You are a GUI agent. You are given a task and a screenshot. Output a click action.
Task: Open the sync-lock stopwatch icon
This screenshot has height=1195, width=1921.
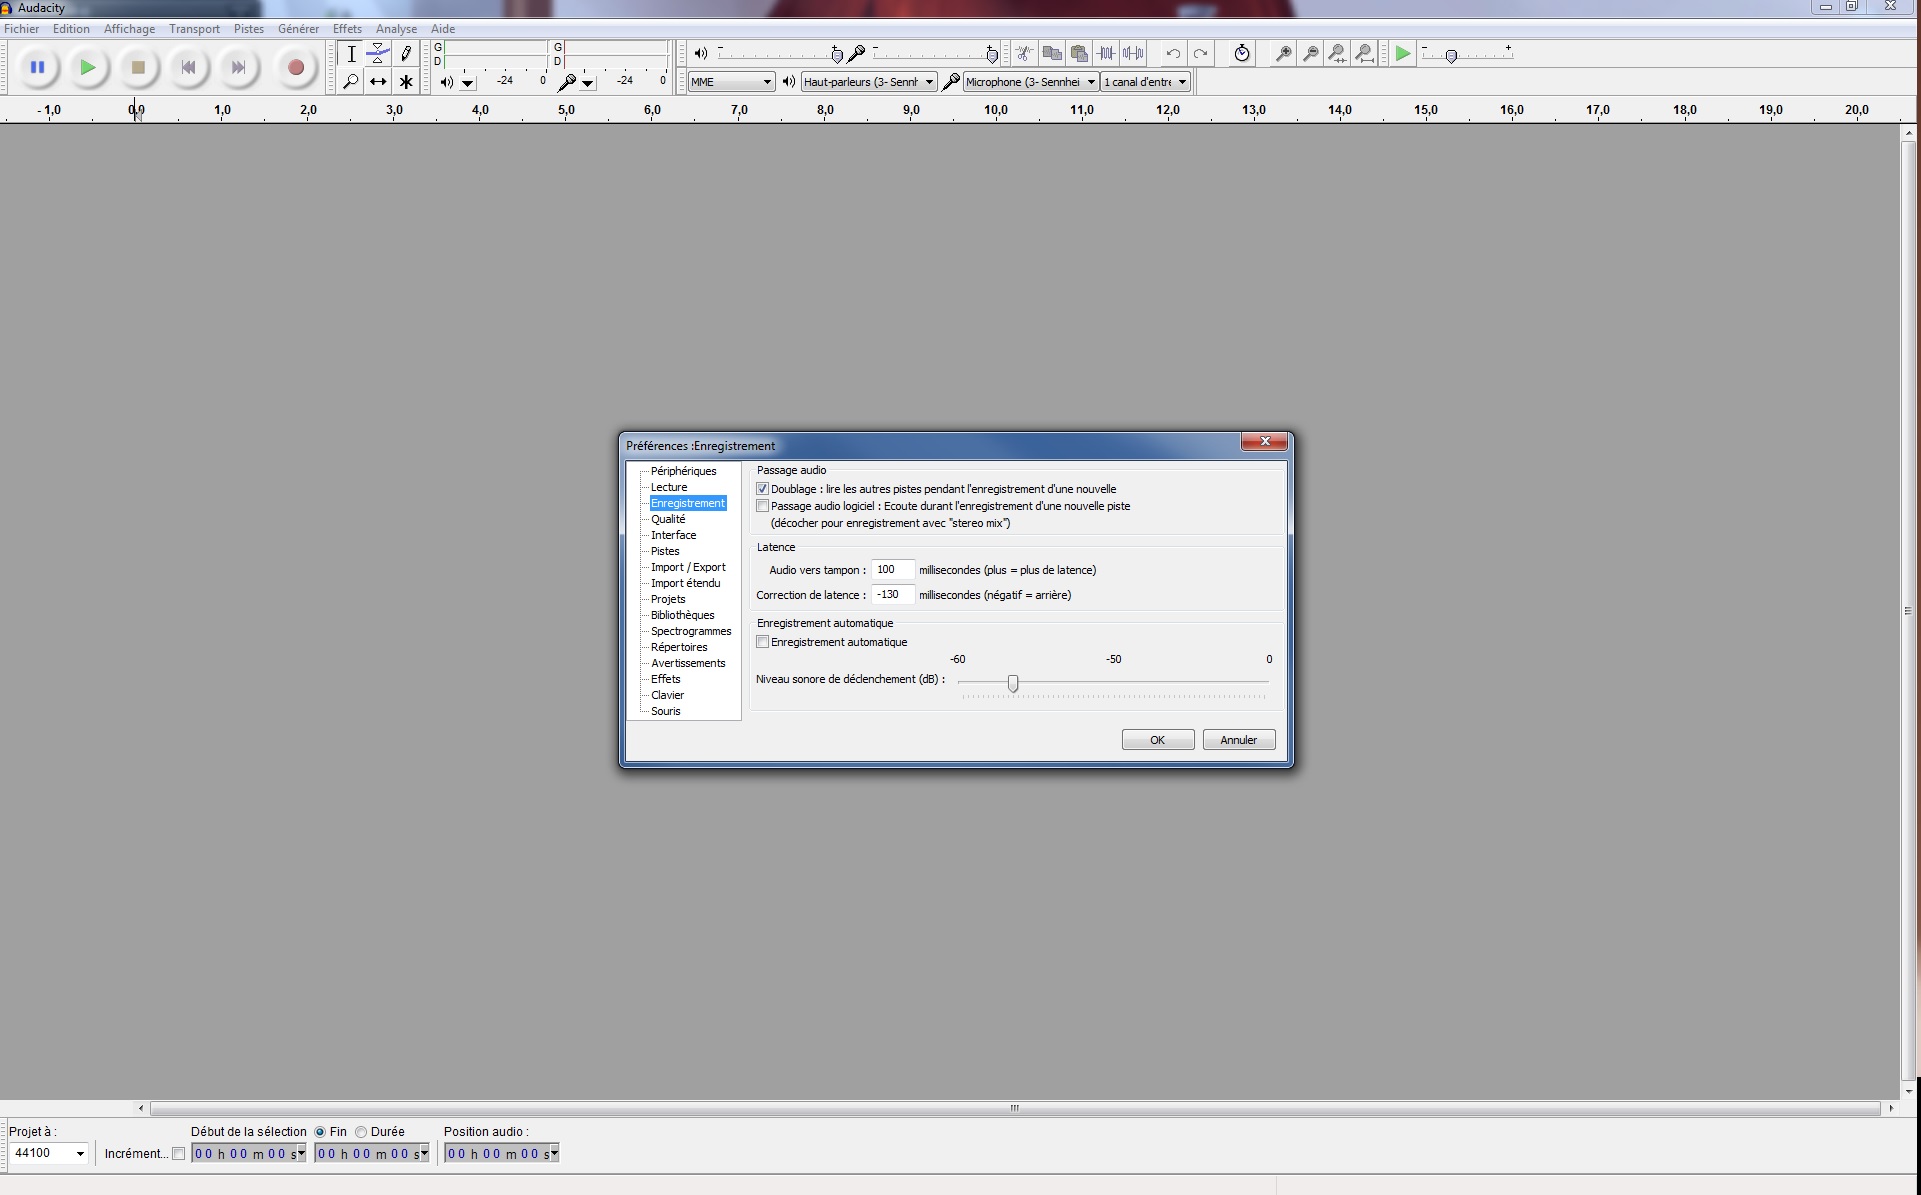pyautogui.click(x=1241, y=53)
